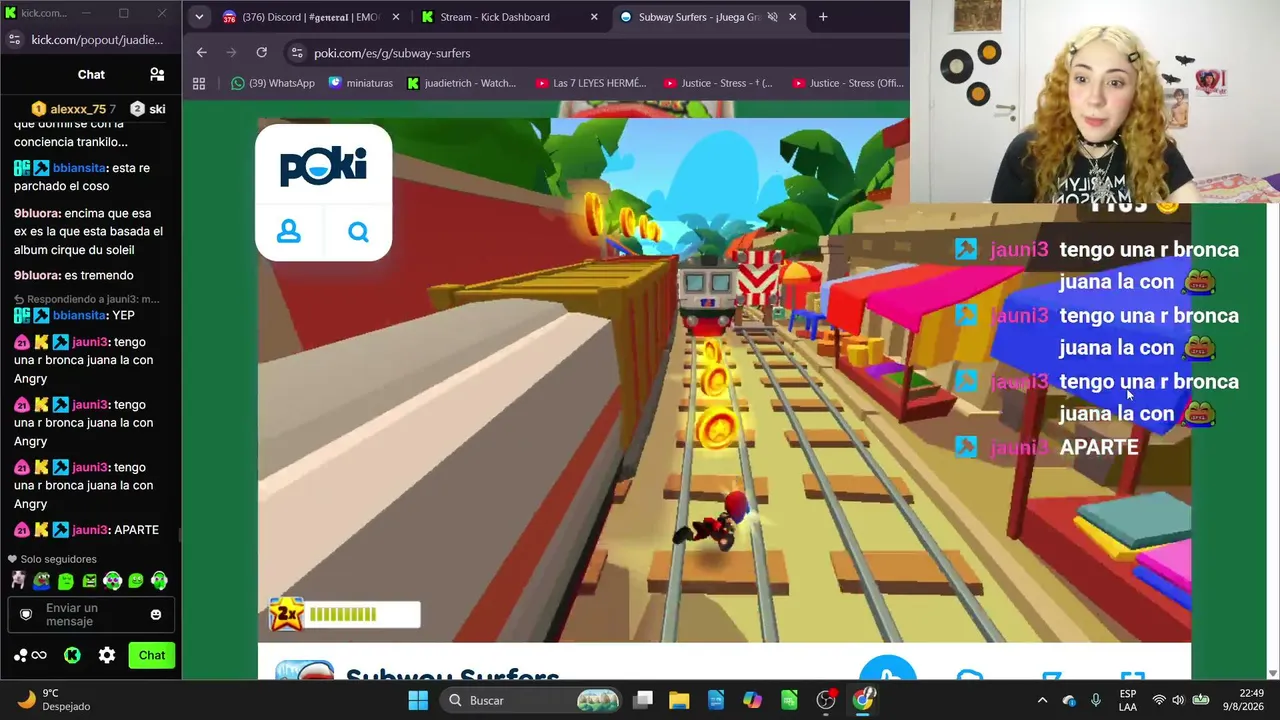Insert the first avatar emote in quick row

[x=18, y=580]
